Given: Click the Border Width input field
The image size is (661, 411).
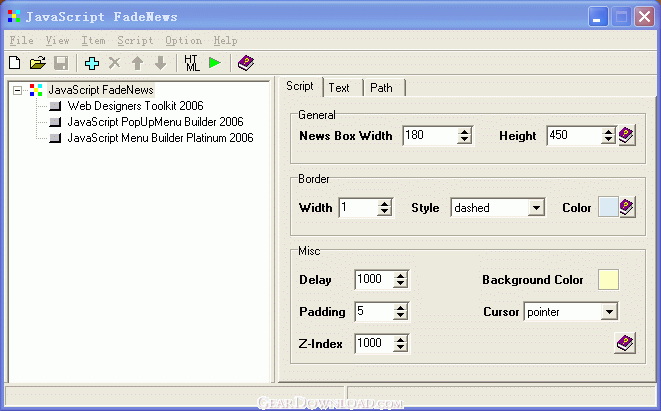Looking at the screenshot, I should click(x=358, y=207).
